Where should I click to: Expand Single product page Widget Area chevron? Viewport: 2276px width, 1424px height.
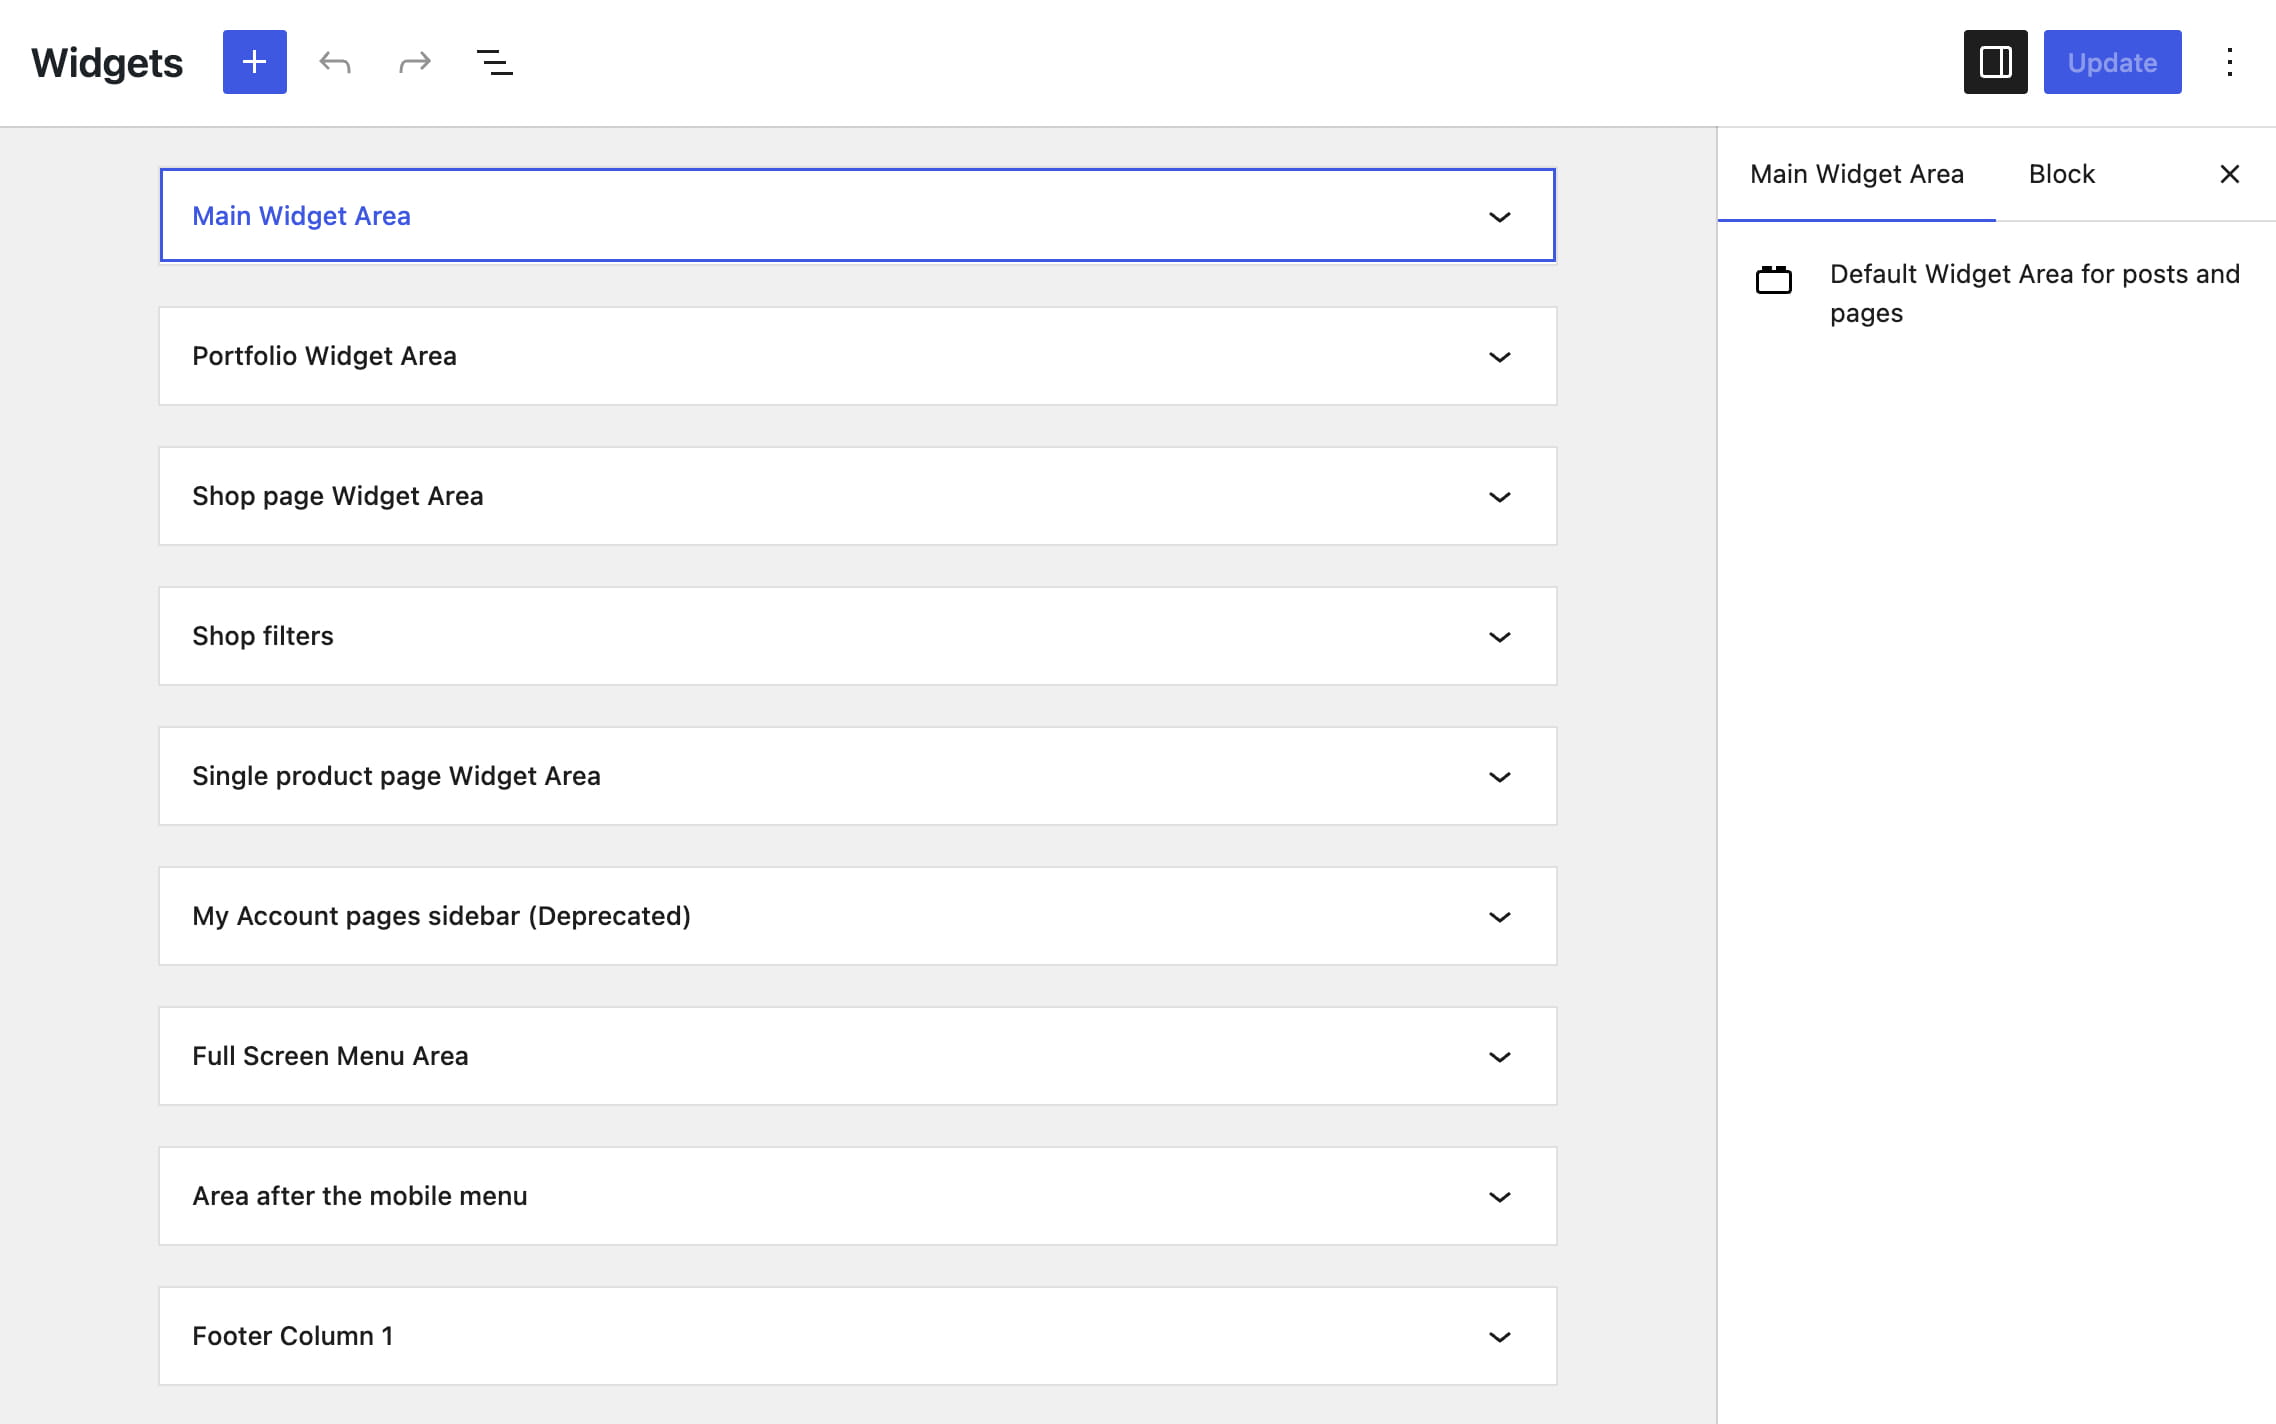pos(1499,776)
